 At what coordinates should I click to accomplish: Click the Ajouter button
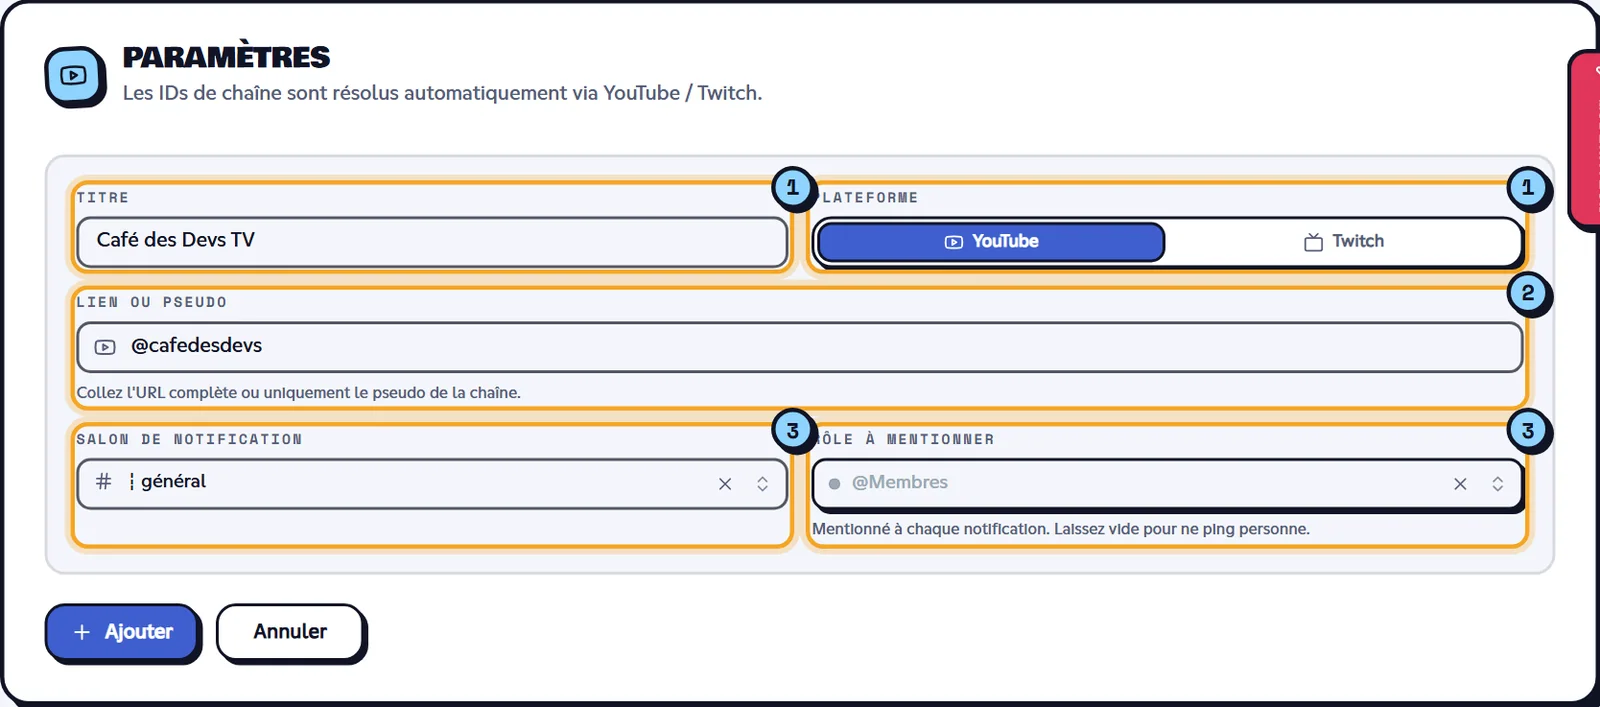point(122,632)
